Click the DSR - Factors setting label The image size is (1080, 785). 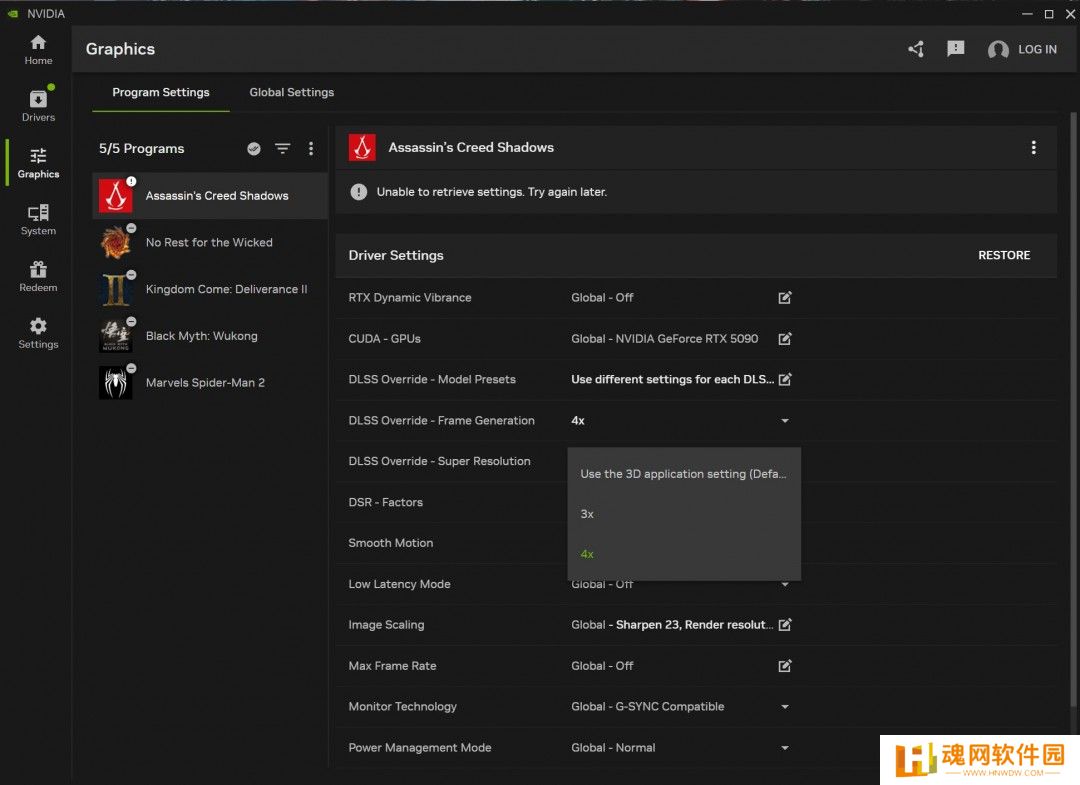point(386,503)
